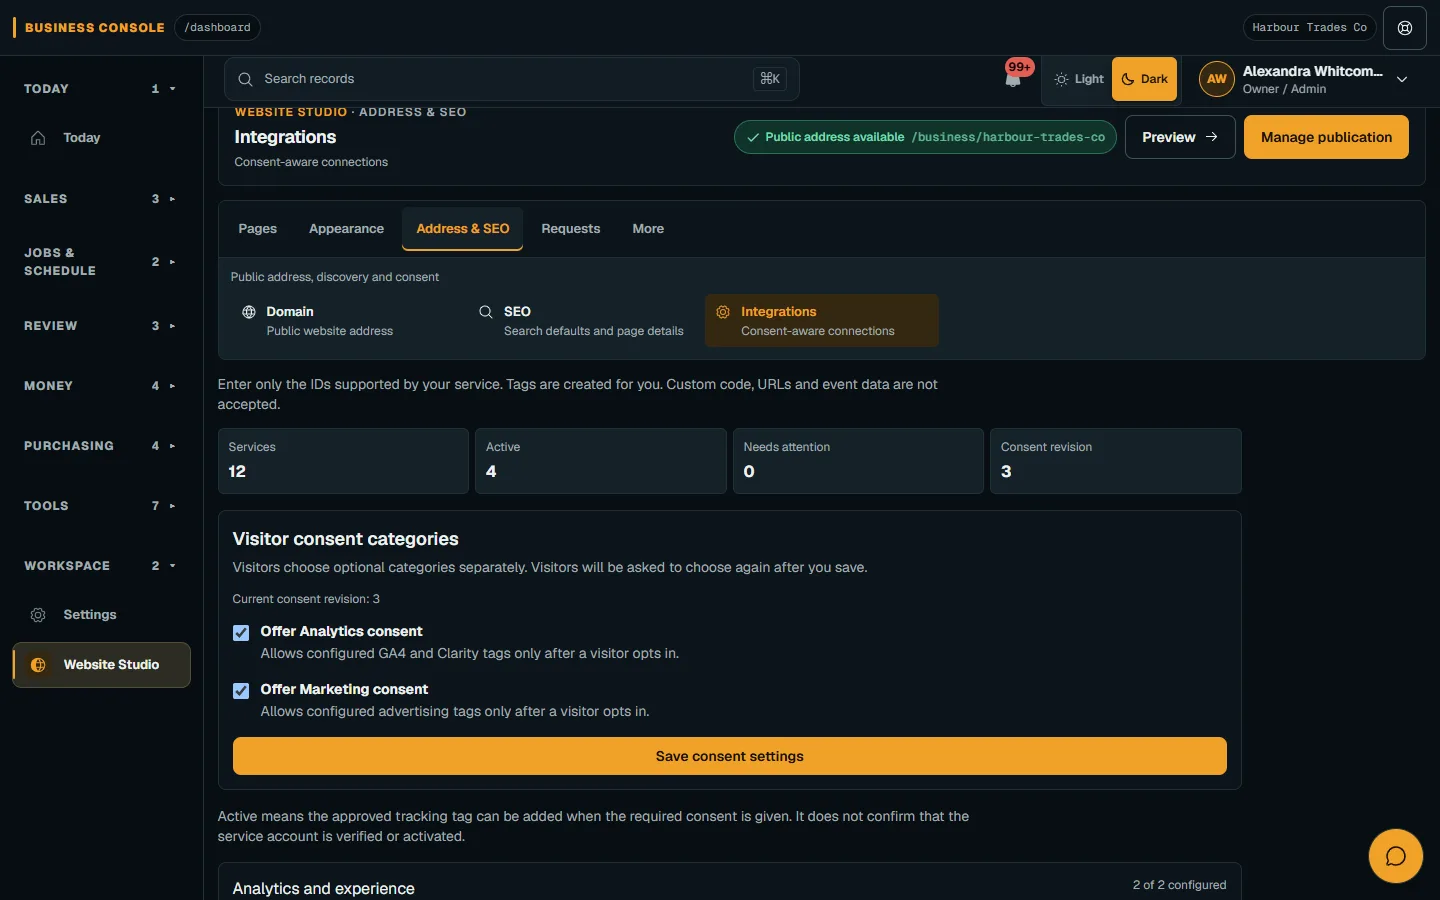Focus the Search records field
Screen dimensions: 1440x900
point(512,79)
